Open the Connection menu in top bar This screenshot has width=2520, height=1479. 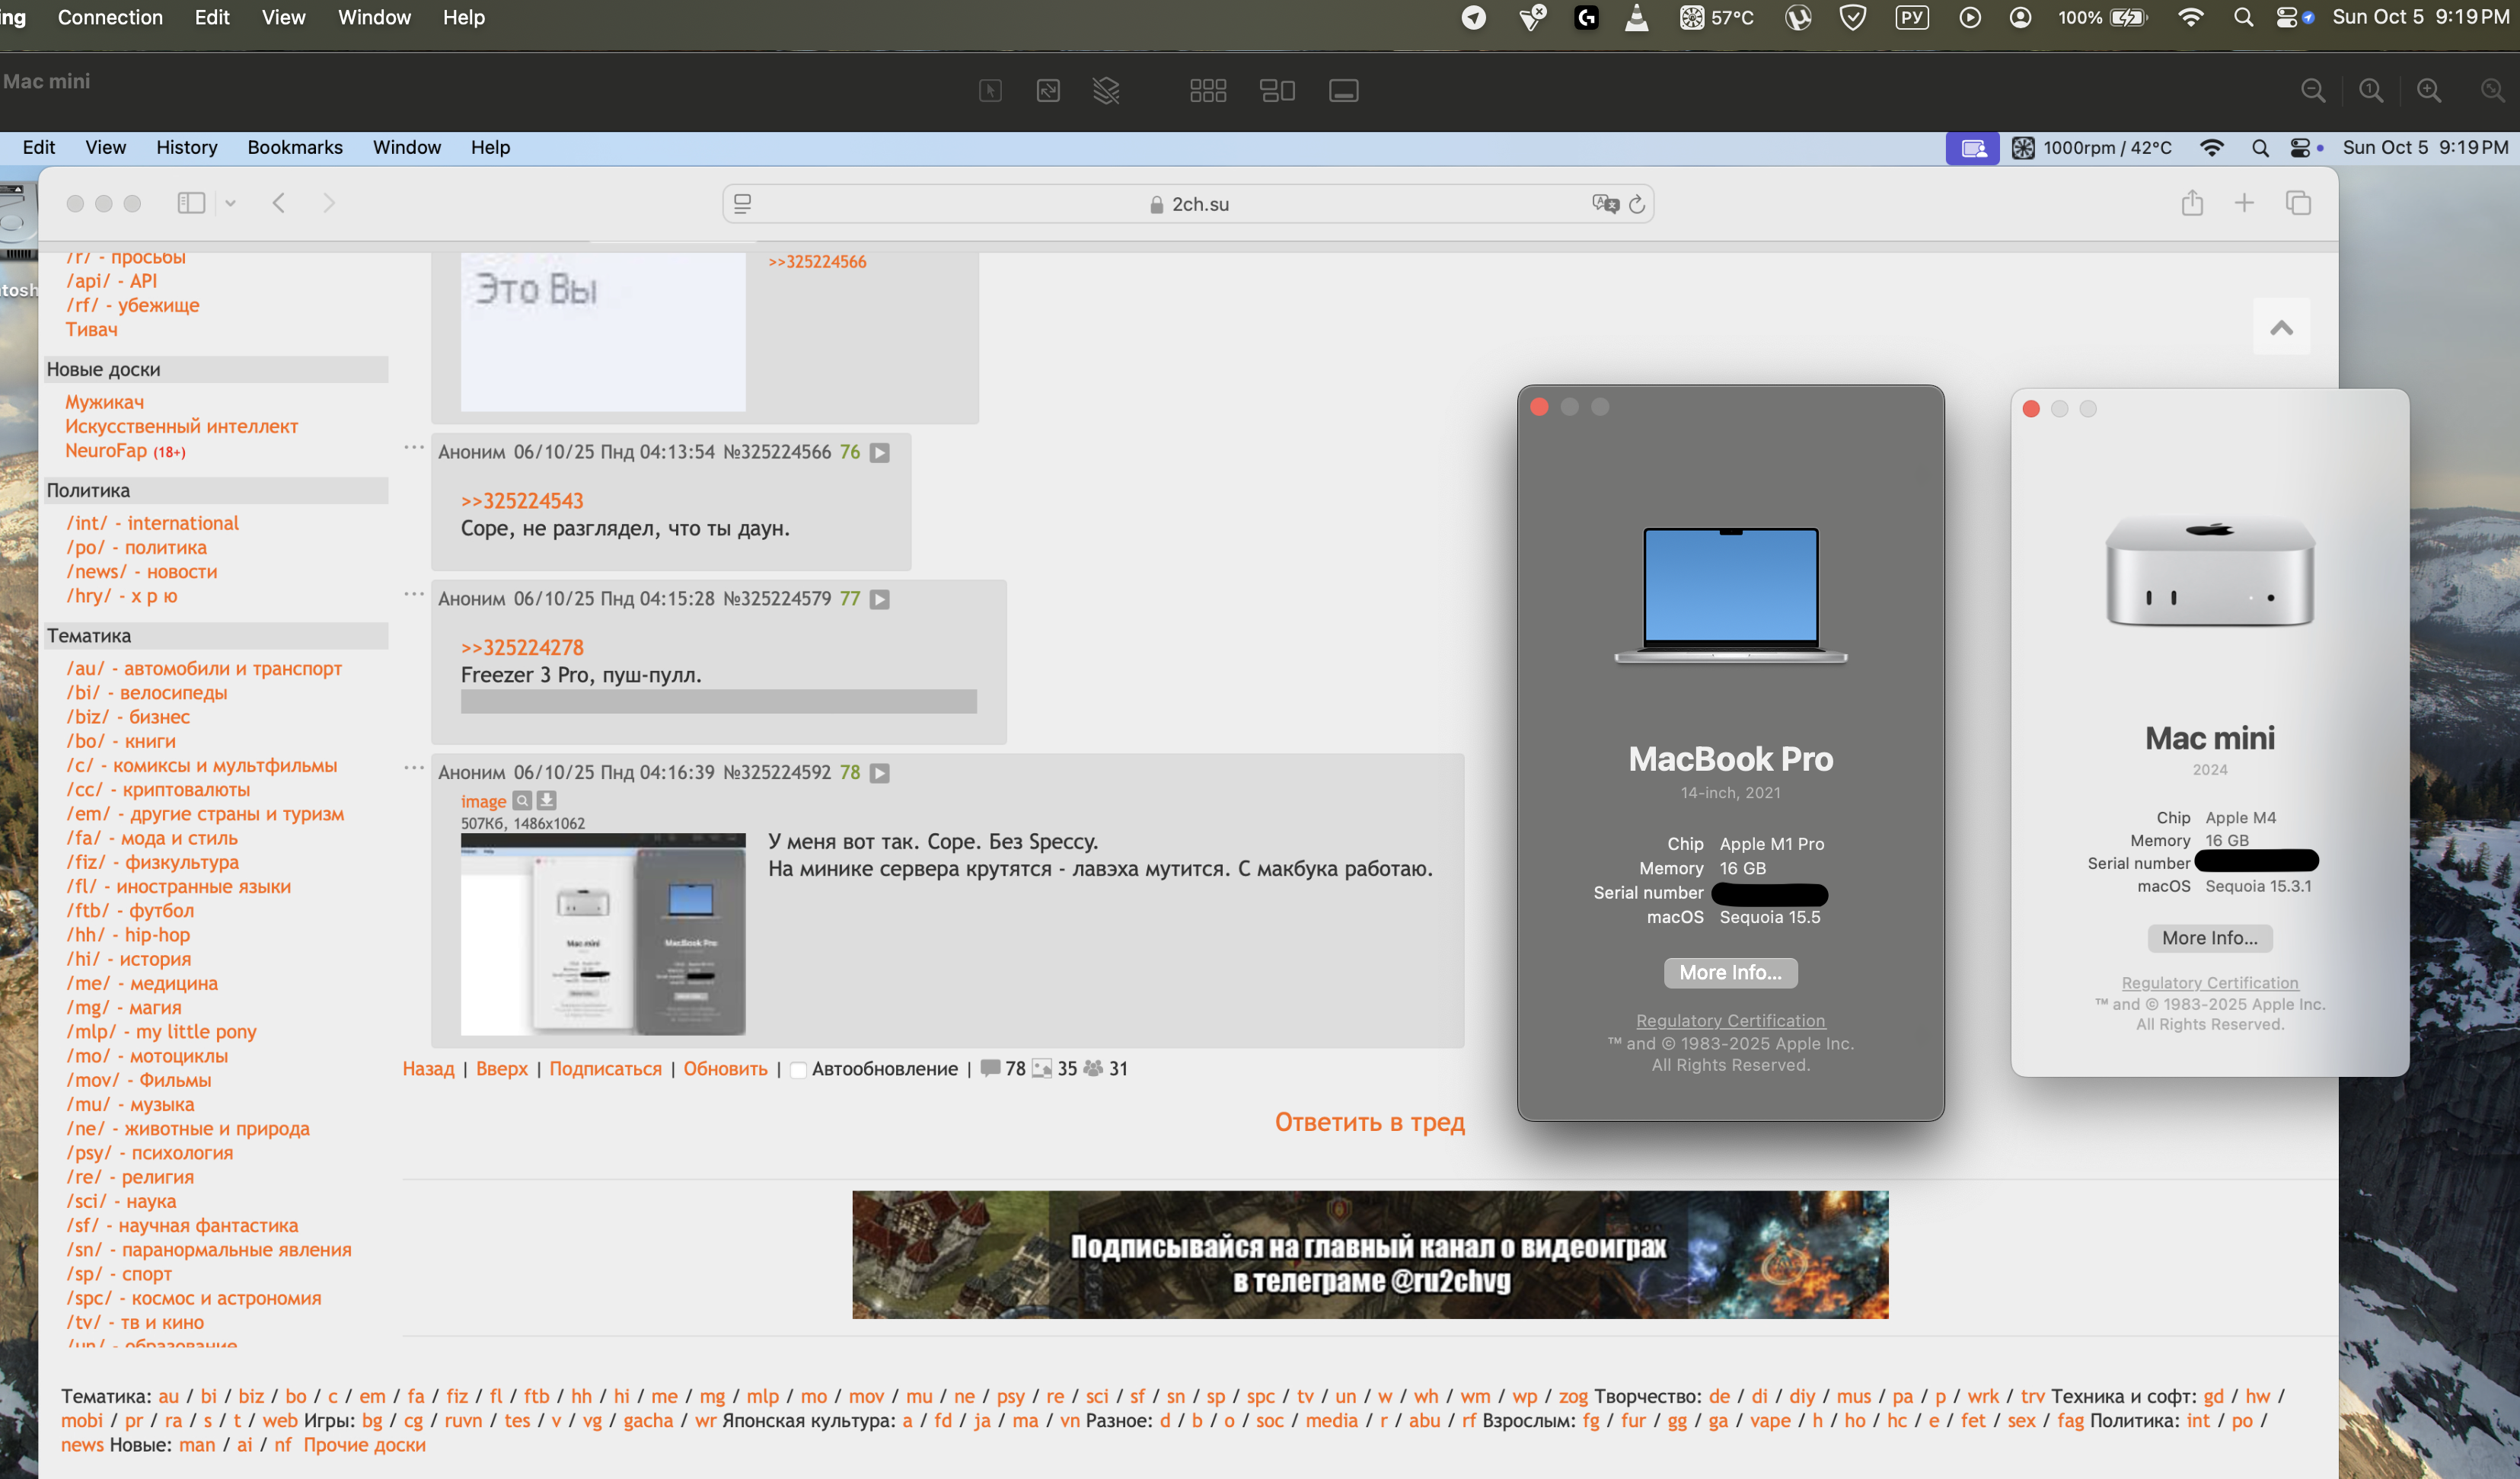[110, 17]
